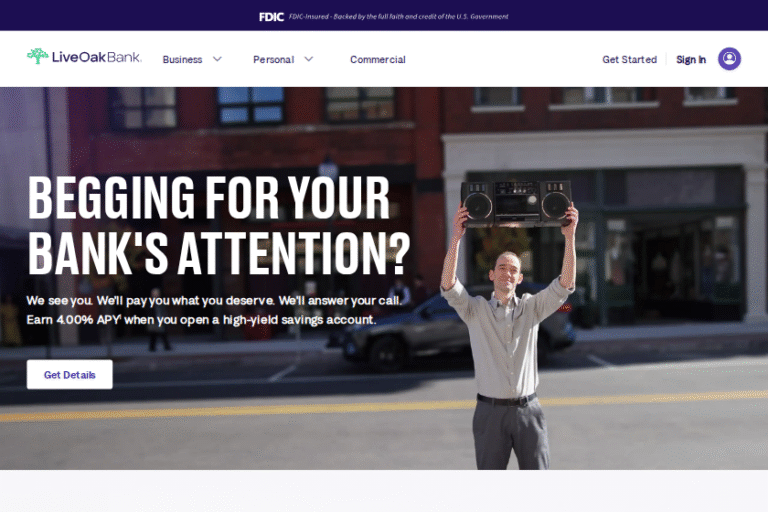
Task: Click the Sign In link
Action: point(691,59)
